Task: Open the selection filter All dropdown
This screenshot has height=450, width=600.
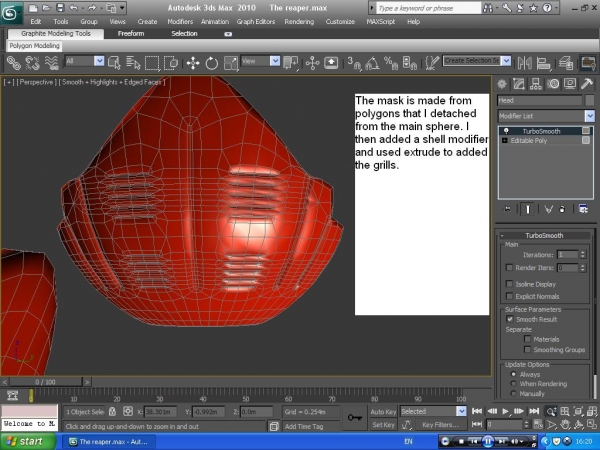Action: point(99,61)
